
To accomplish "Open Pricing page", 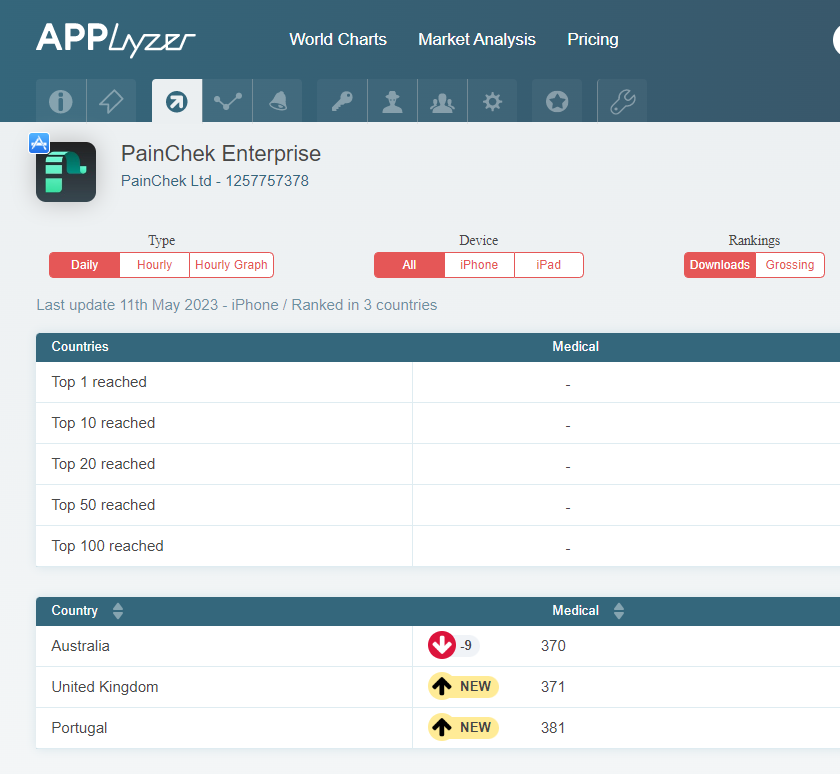I will [592, 39].
